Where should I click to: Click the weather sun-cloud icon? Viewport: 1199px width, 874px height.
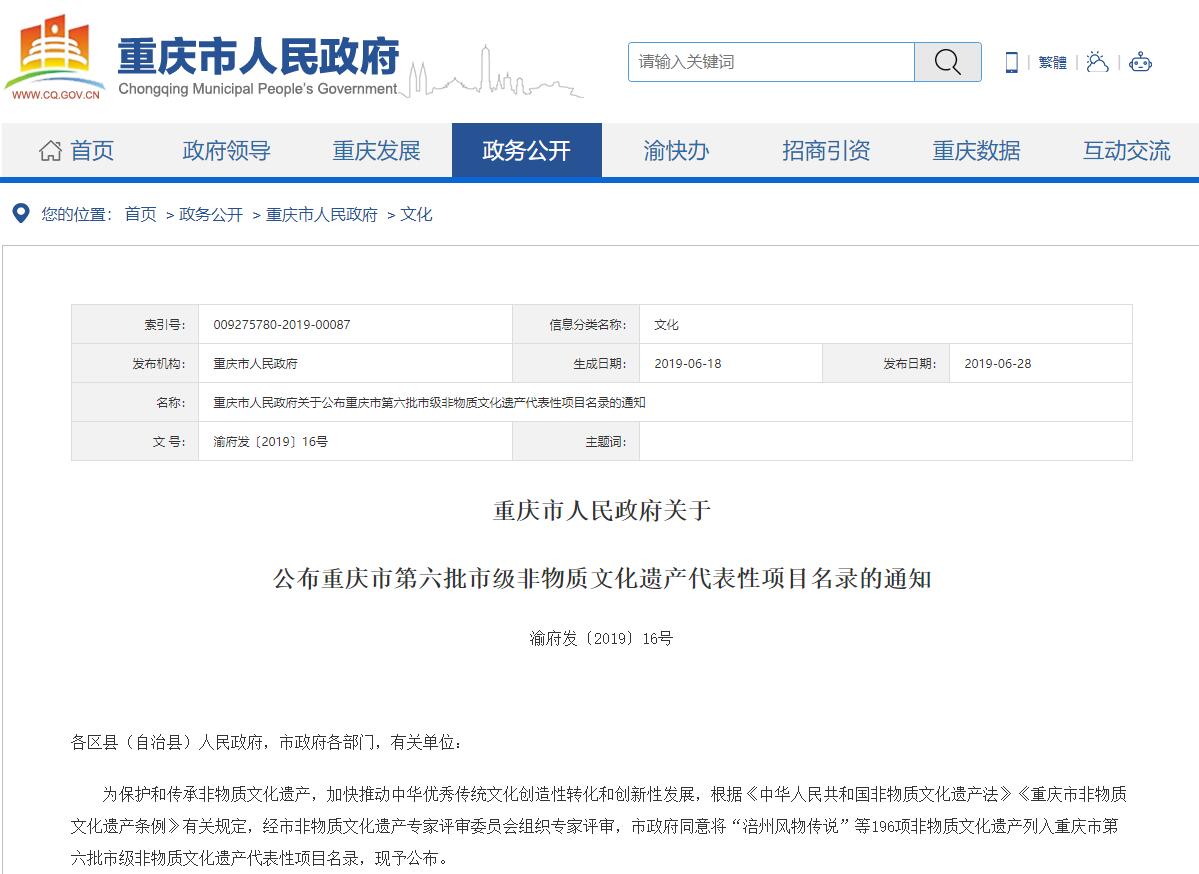tap(1097, 62)
